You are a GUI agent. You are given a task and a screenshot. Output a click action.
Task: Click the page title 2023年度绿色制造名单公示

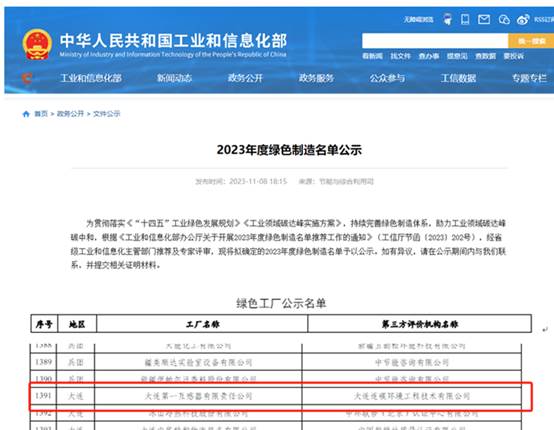point(289,150)
